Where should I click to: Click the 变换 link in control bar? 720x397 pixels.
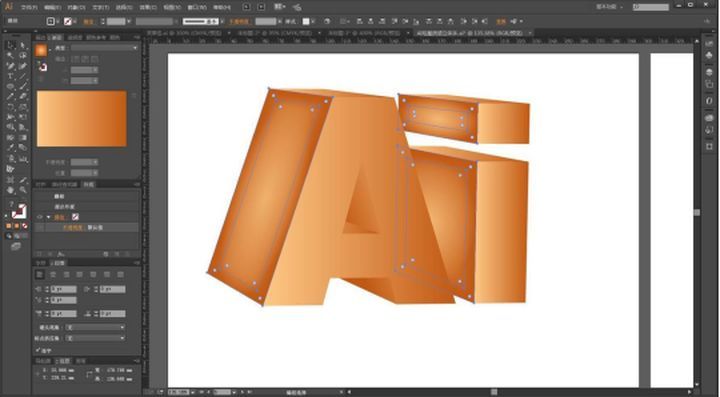coord(501,21)
